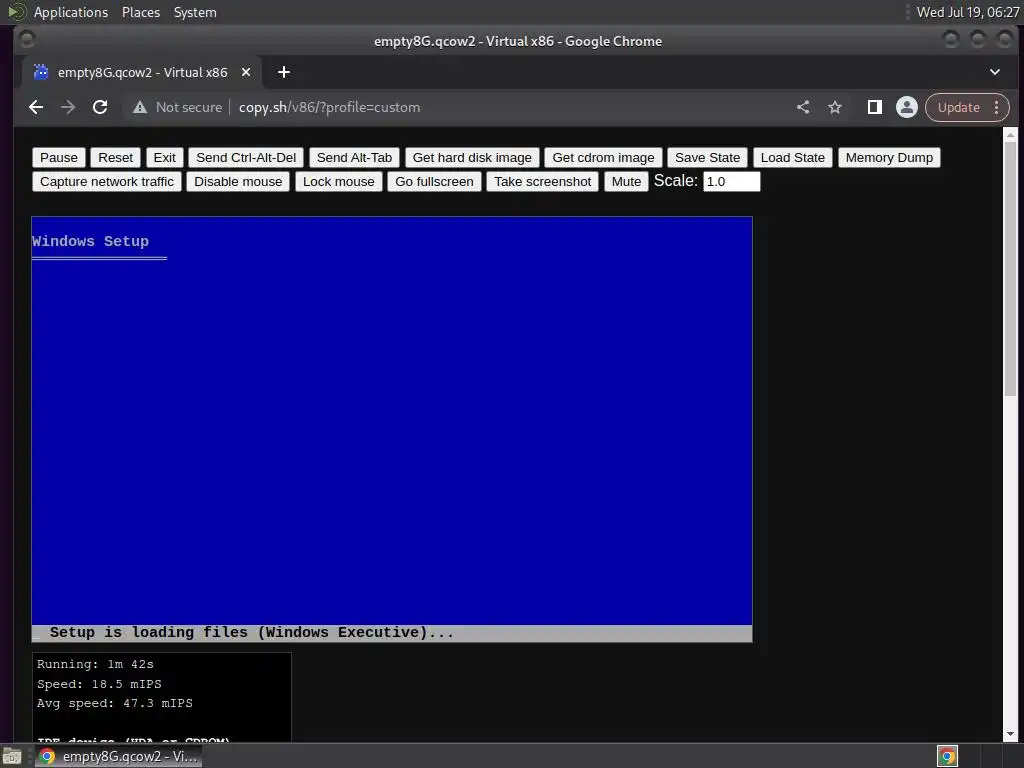Send Alt-Tab to the VM
The width and height of the screenshot is (1024, 768).
[355, 157]
